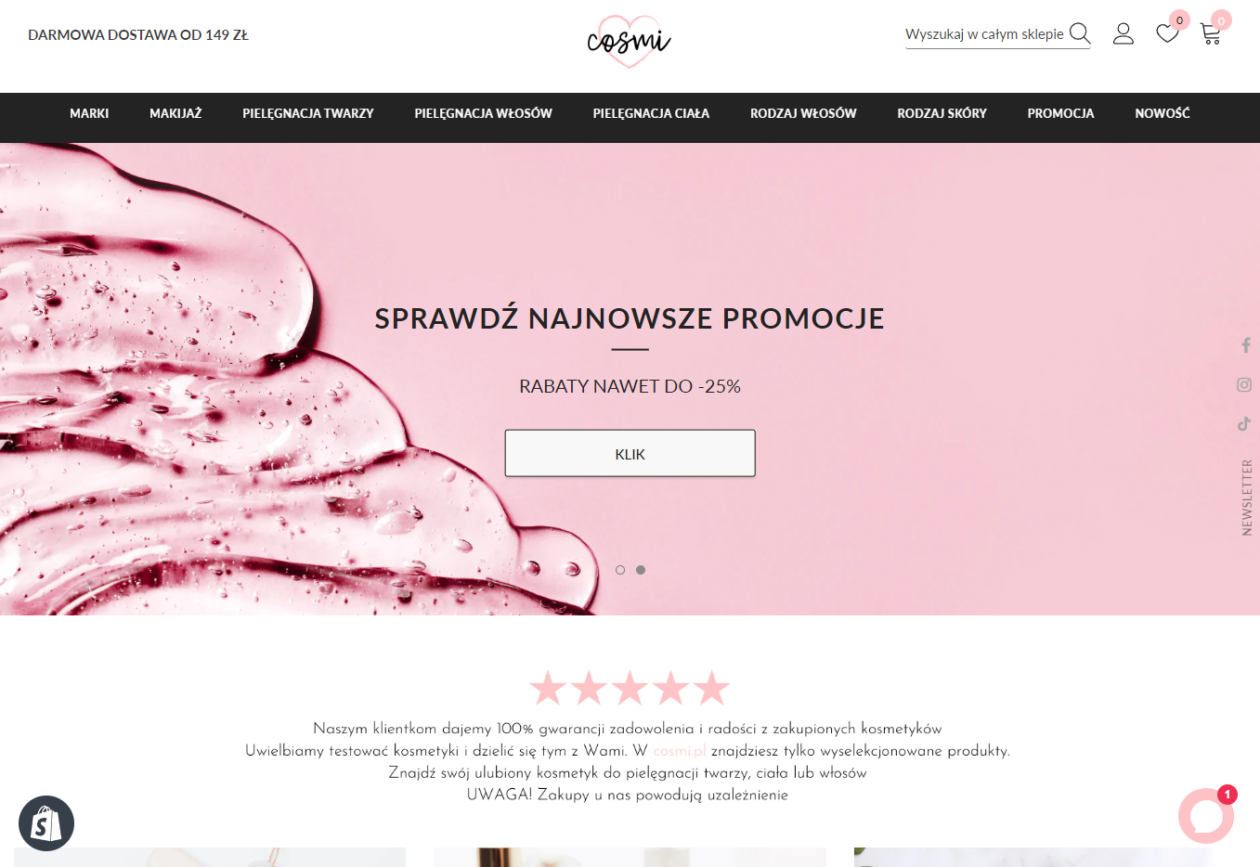Expand the PIELĘGNACJA TWARZY menu

click(308, 114)
